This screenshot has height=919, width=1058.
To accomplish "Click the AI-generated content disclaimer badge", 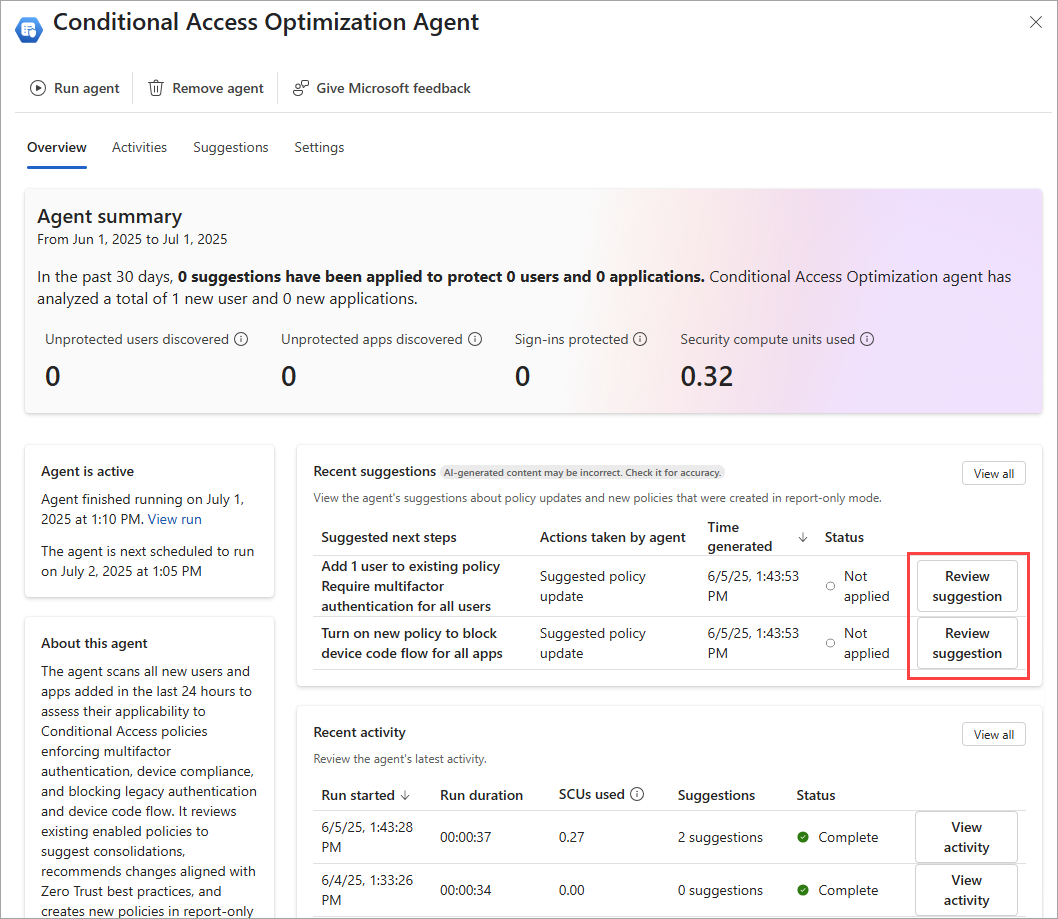I will [582, 472].
